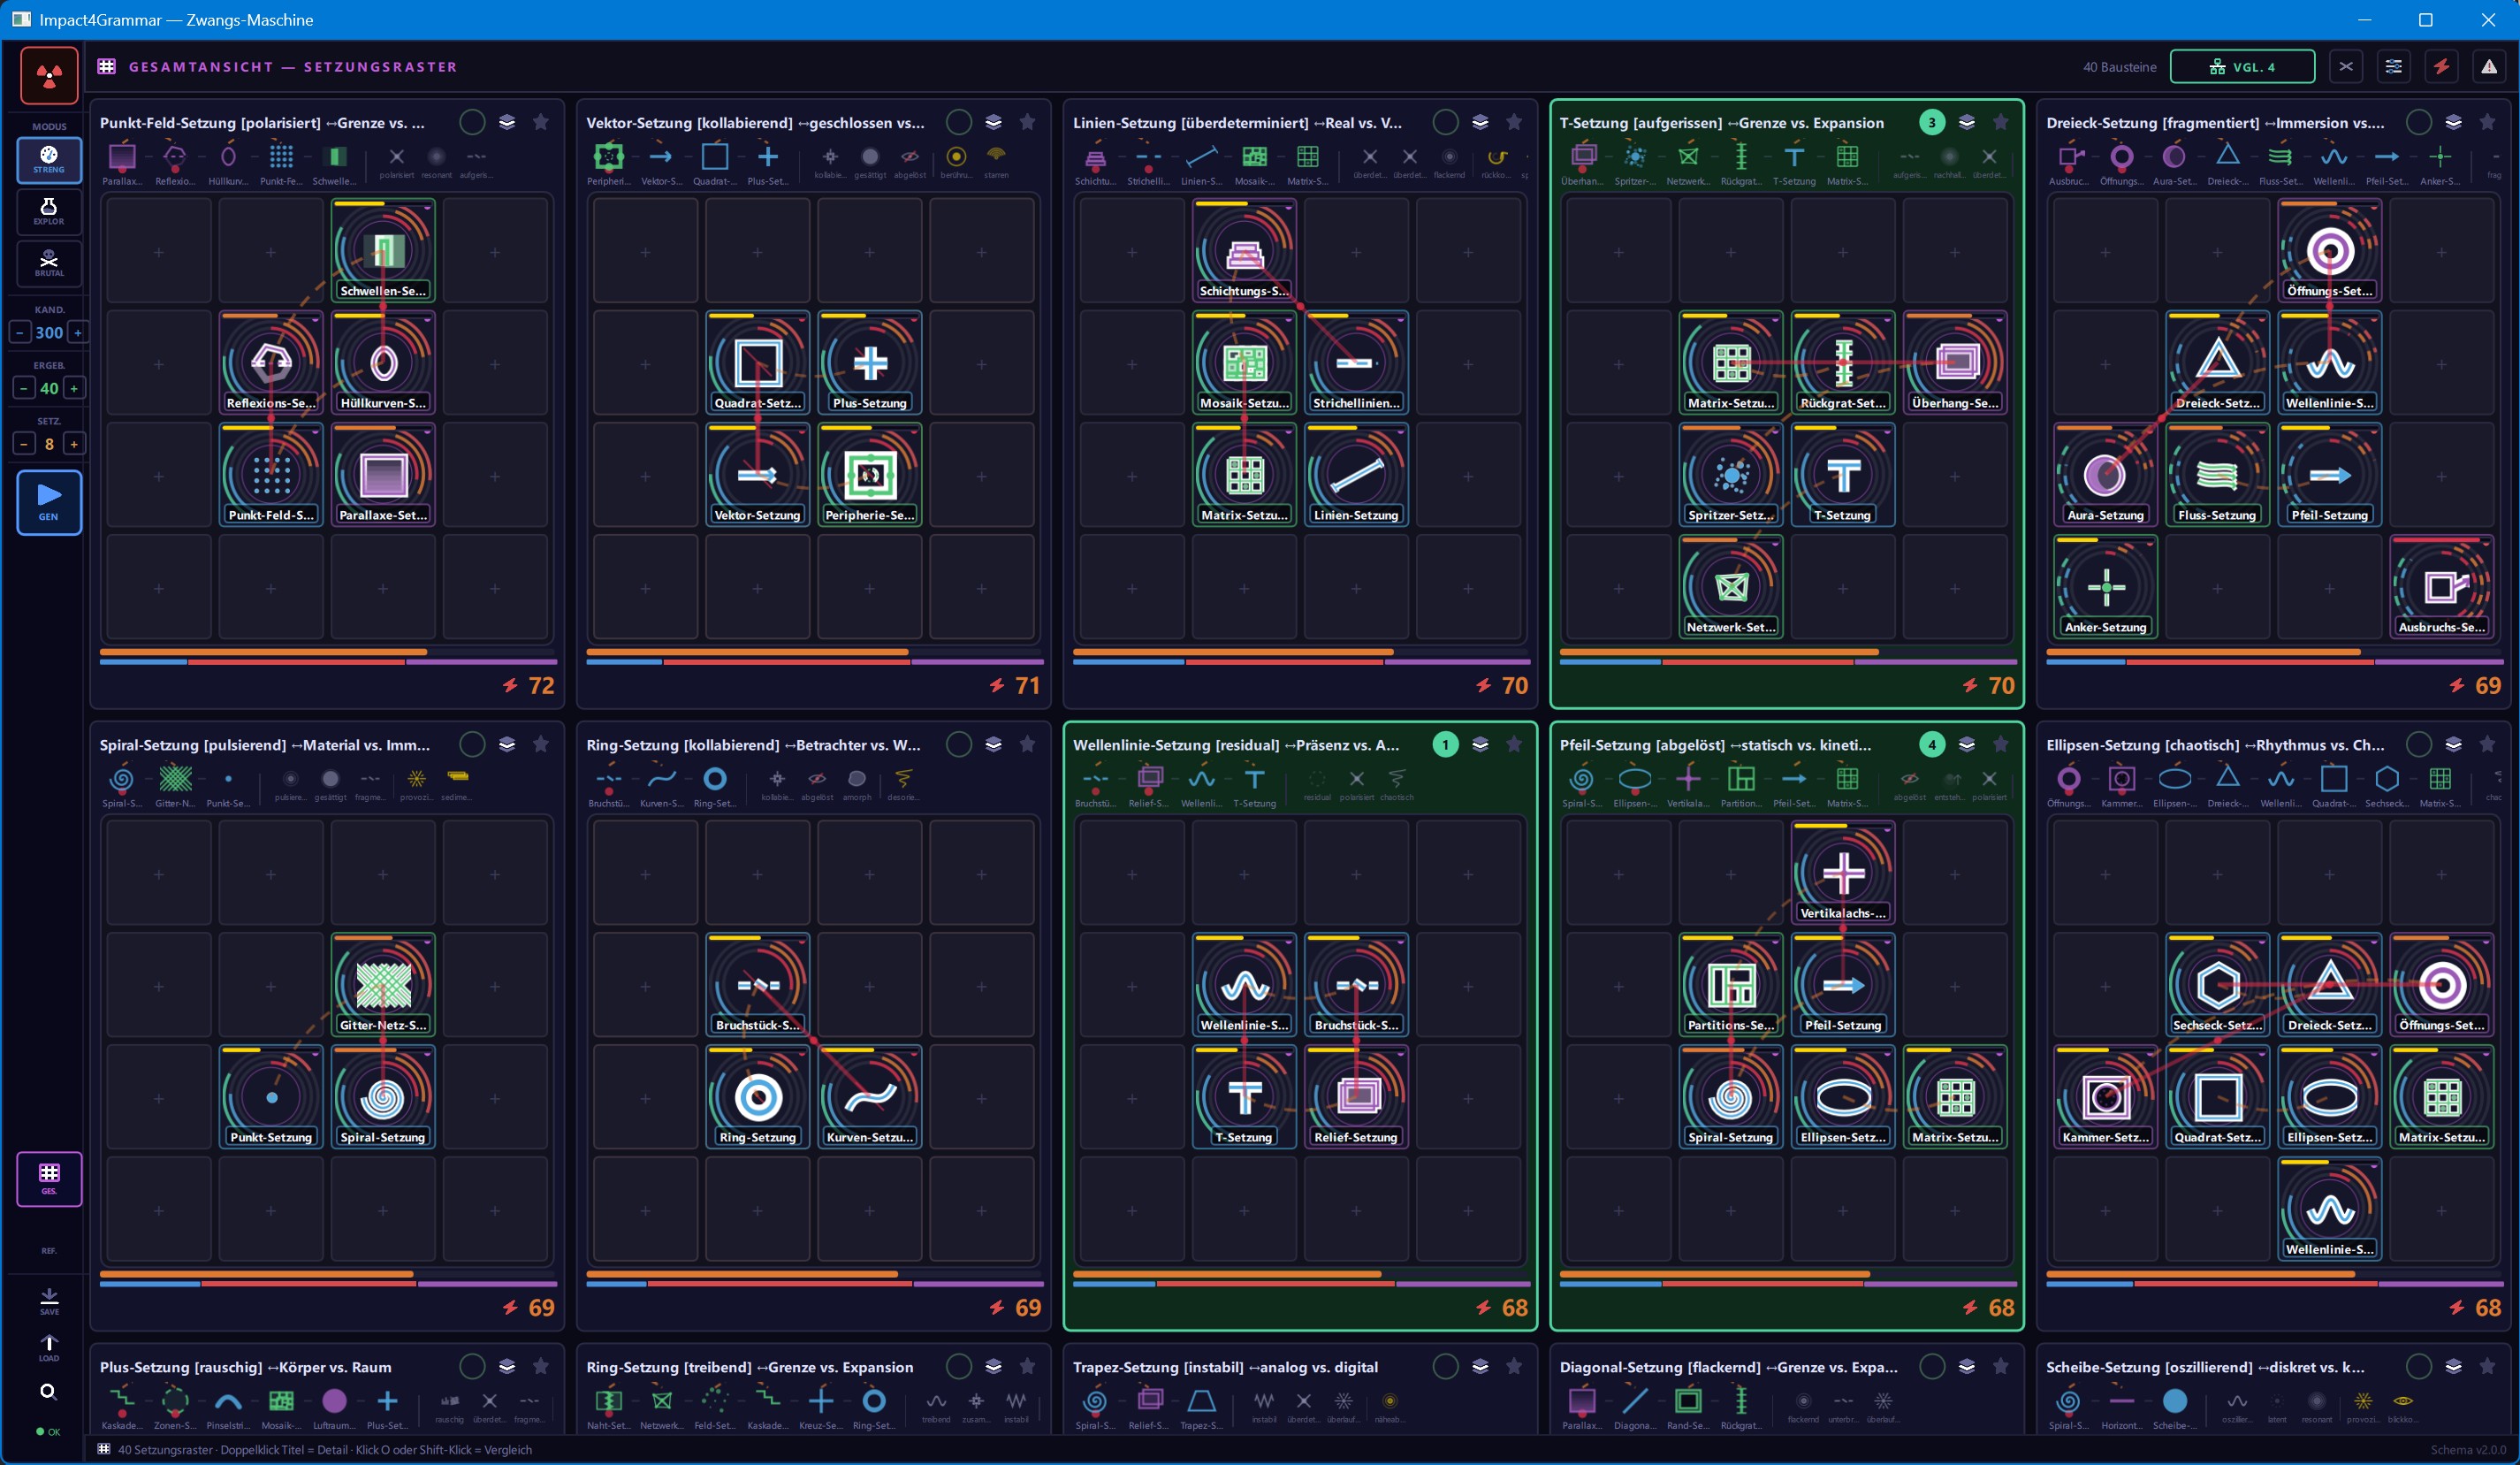Deselect compare badge 3 on T-Setzung card
This screenshot has height=1465, width=2520.
(1932, 122)
